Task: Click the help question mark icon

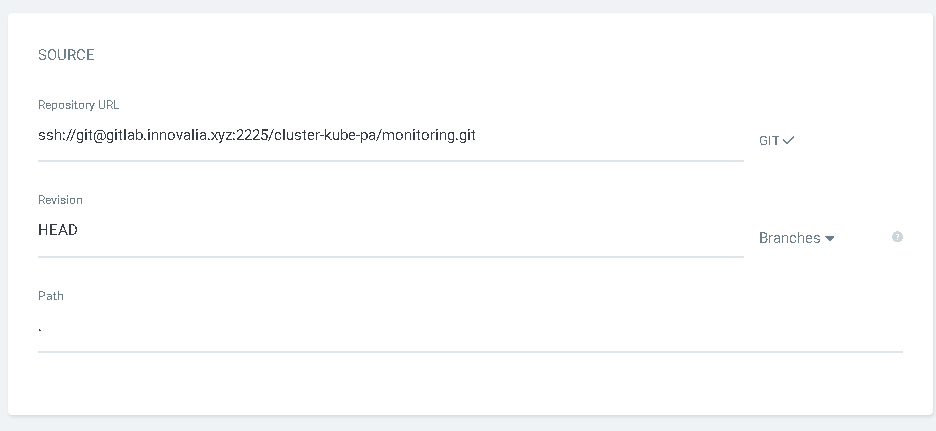Action: click(x=897, y=237)
